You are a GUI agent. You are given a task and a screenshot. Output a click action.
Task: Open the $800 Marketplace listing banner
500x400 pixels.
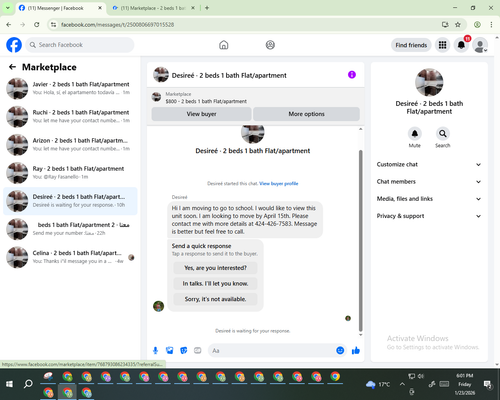(256, 98)
